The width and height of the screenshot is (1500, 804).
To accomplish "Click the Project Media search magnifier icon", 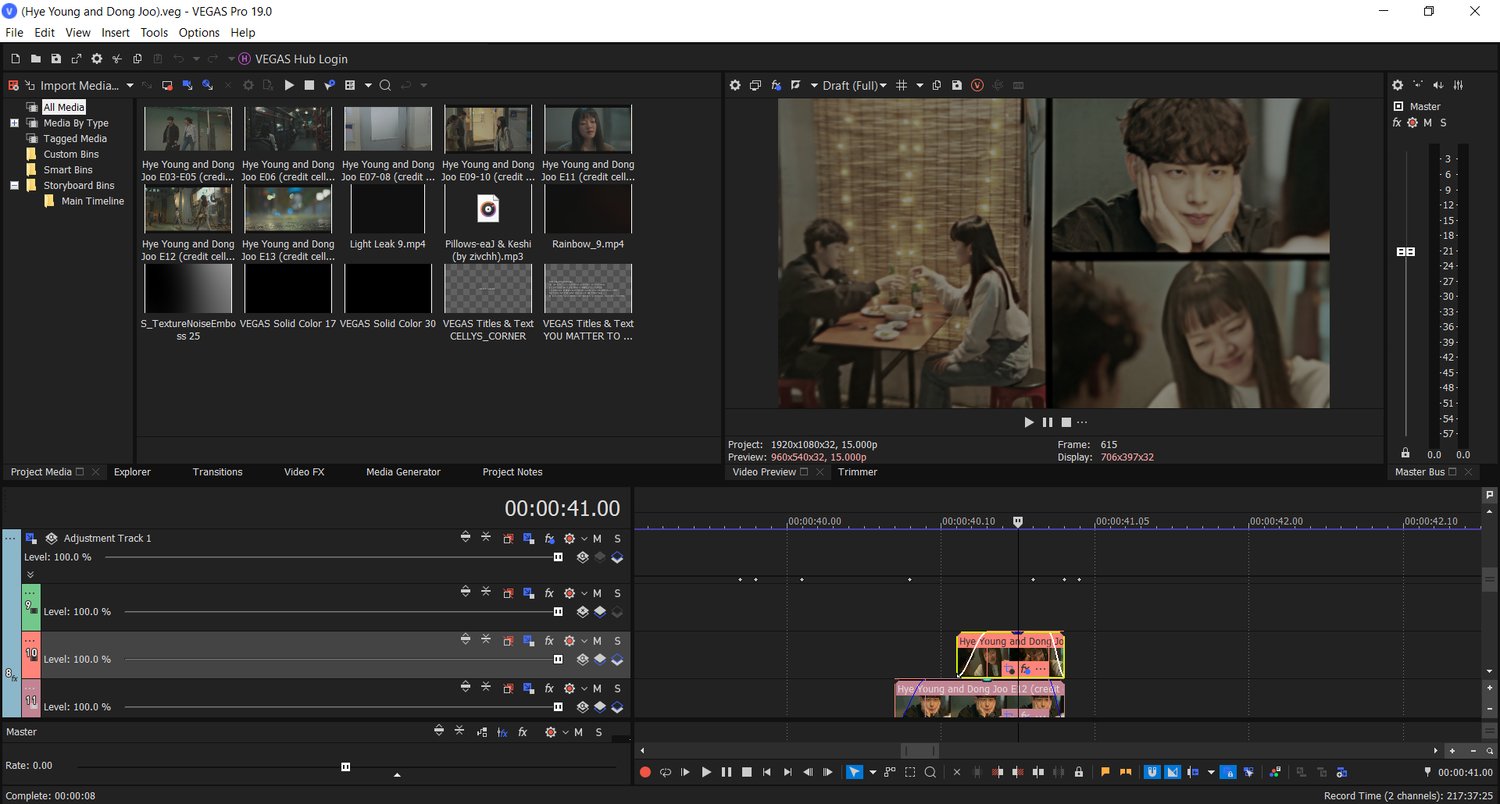I will click(x=385, y=86).
